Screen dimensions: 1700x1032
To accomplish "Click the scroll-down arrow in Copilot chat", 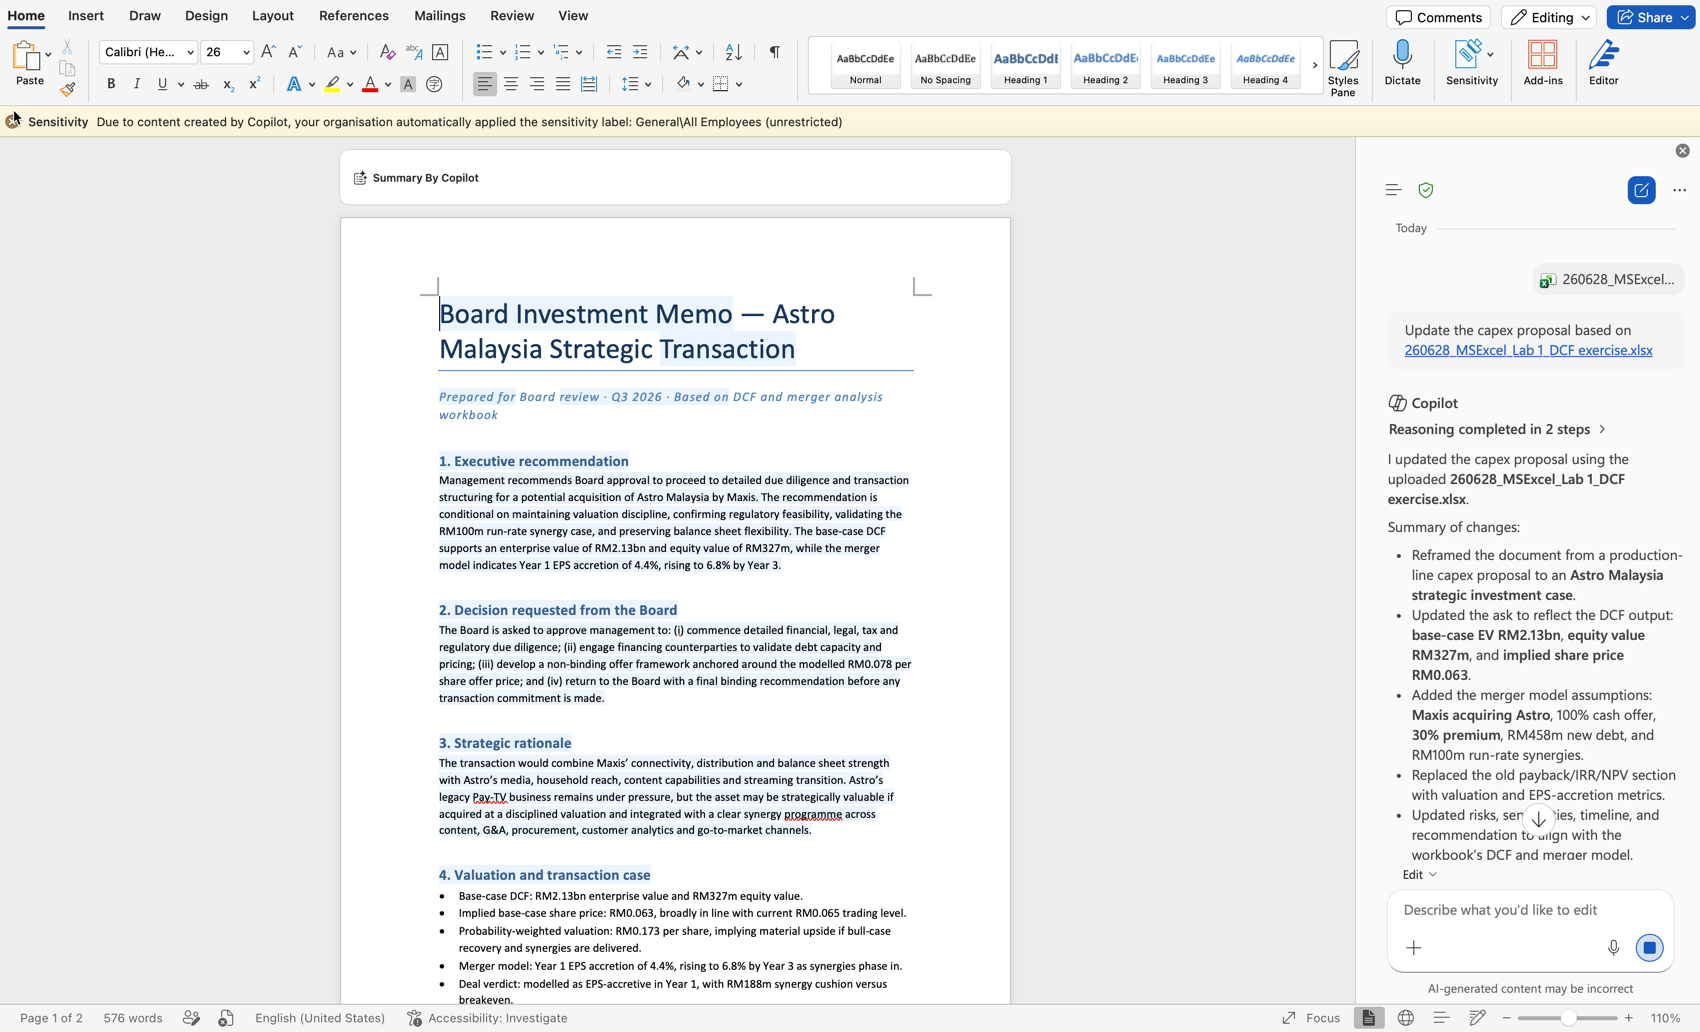I will pyautogui.click(x=1538, y=819).
